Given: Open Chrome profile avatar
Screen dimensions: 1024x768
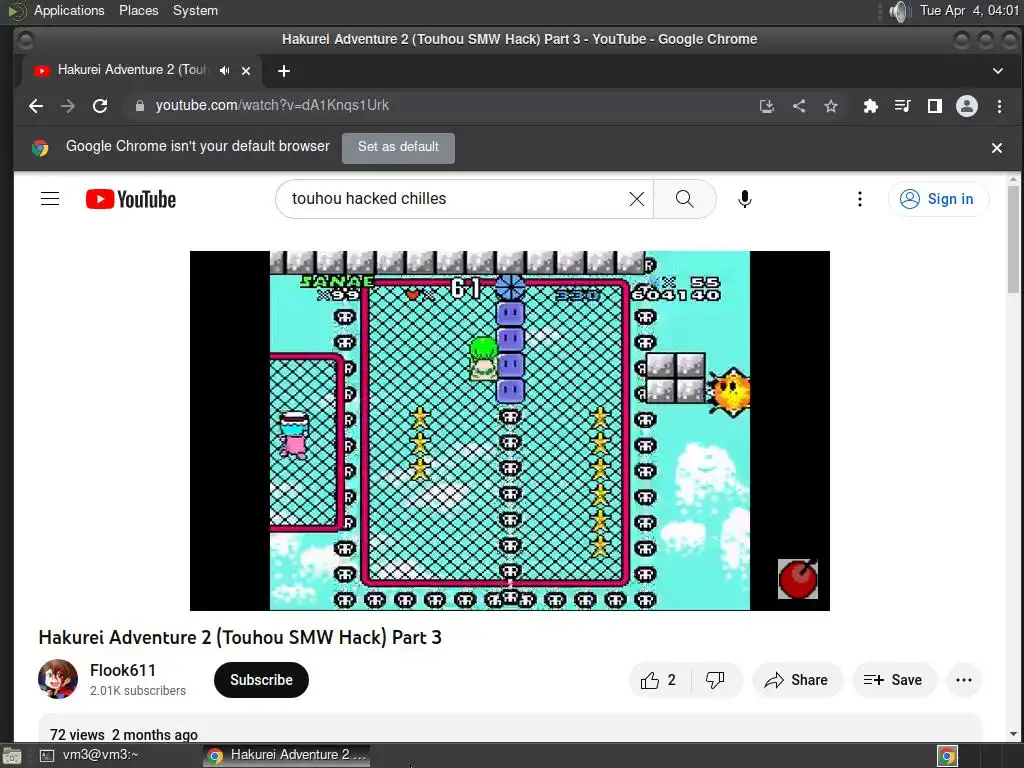Looking at the screenshot, I should tap(967, 106).
